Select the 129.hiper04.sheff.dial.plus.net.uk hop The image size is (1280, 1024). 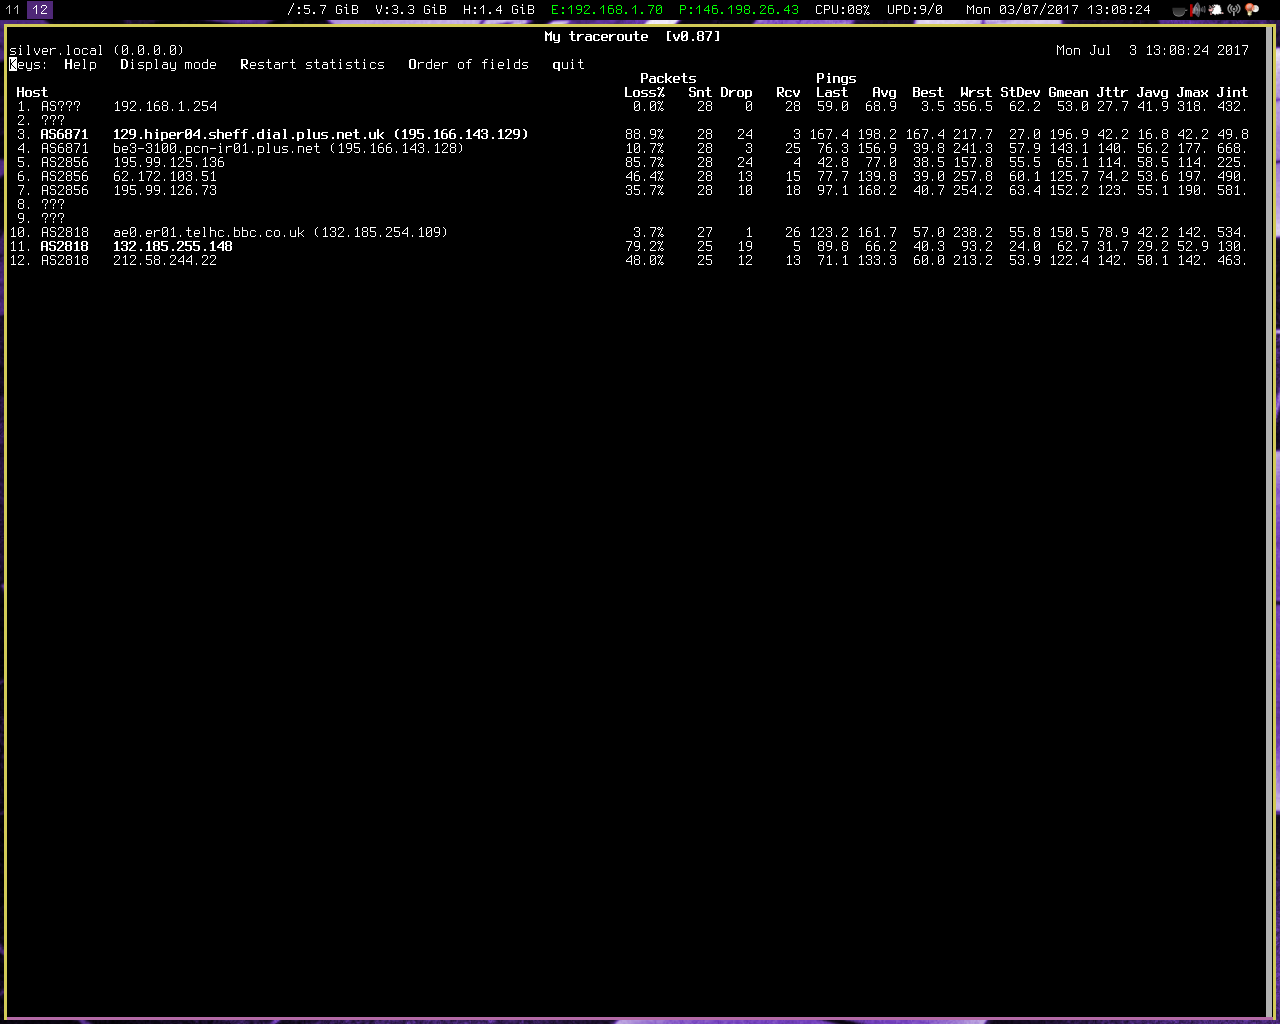tap(320, 134)
